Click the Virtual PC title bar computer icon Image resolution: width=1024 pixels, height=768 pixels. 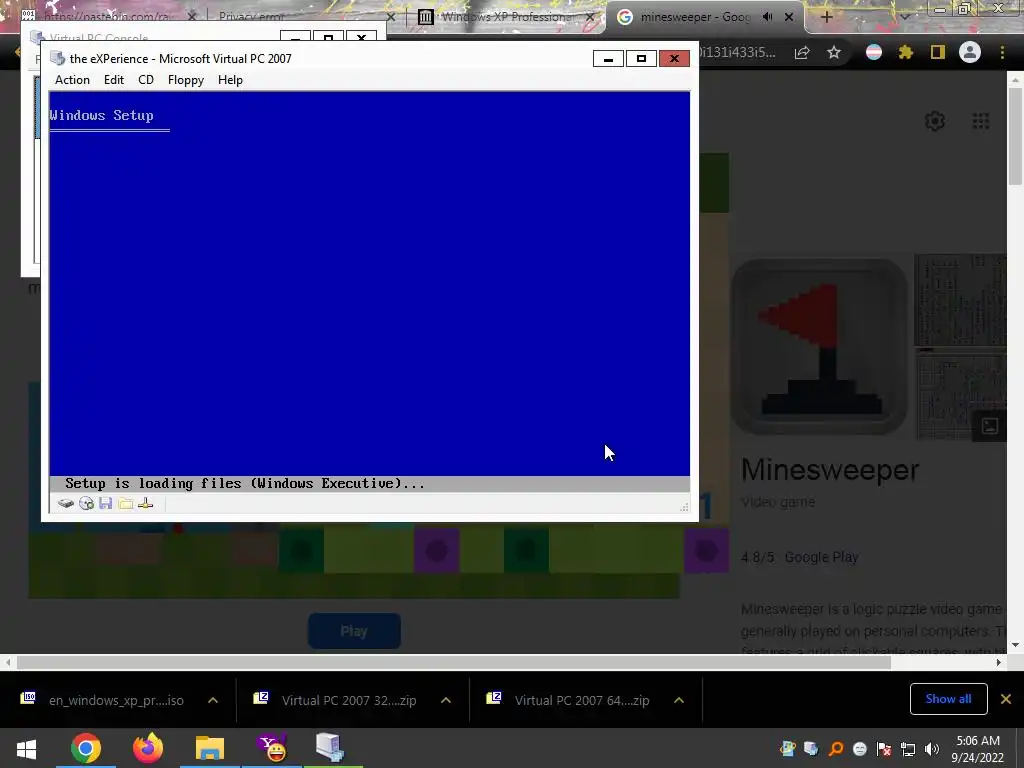(x=57, y=58)
